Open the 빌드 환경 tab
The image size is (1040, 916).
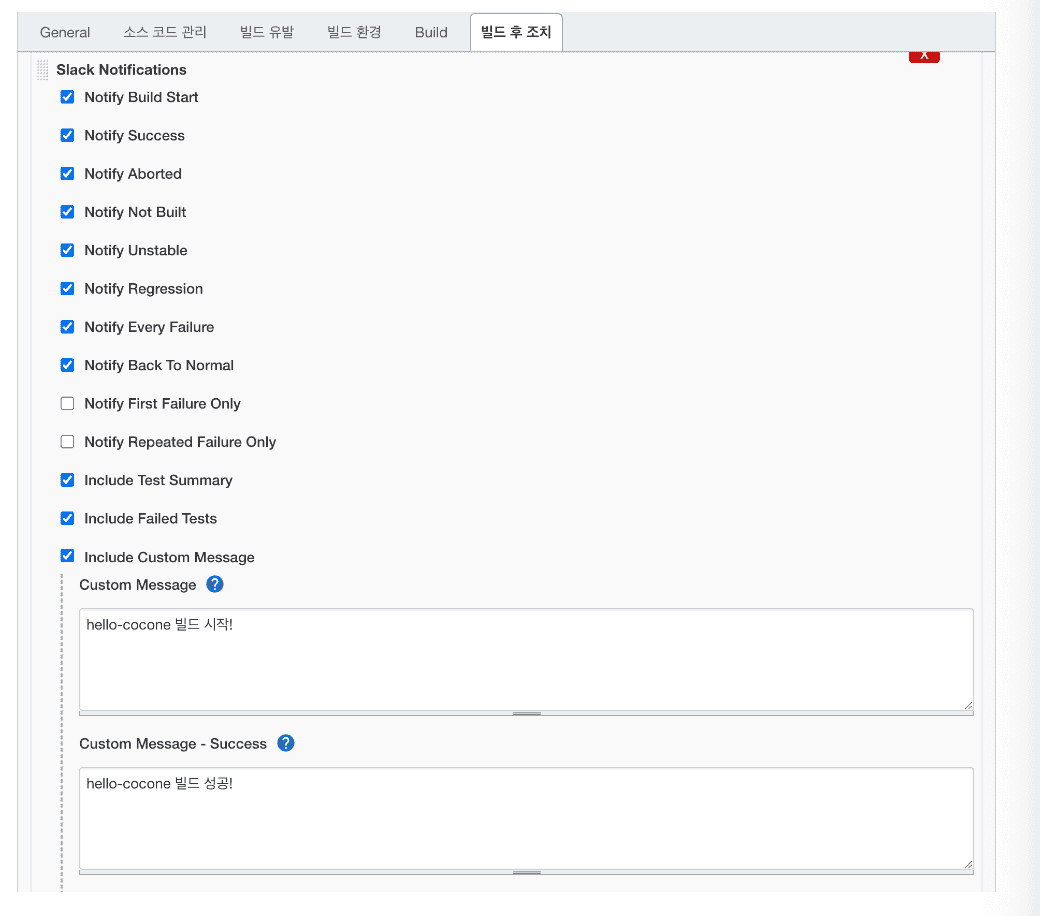tap(354, 32)
